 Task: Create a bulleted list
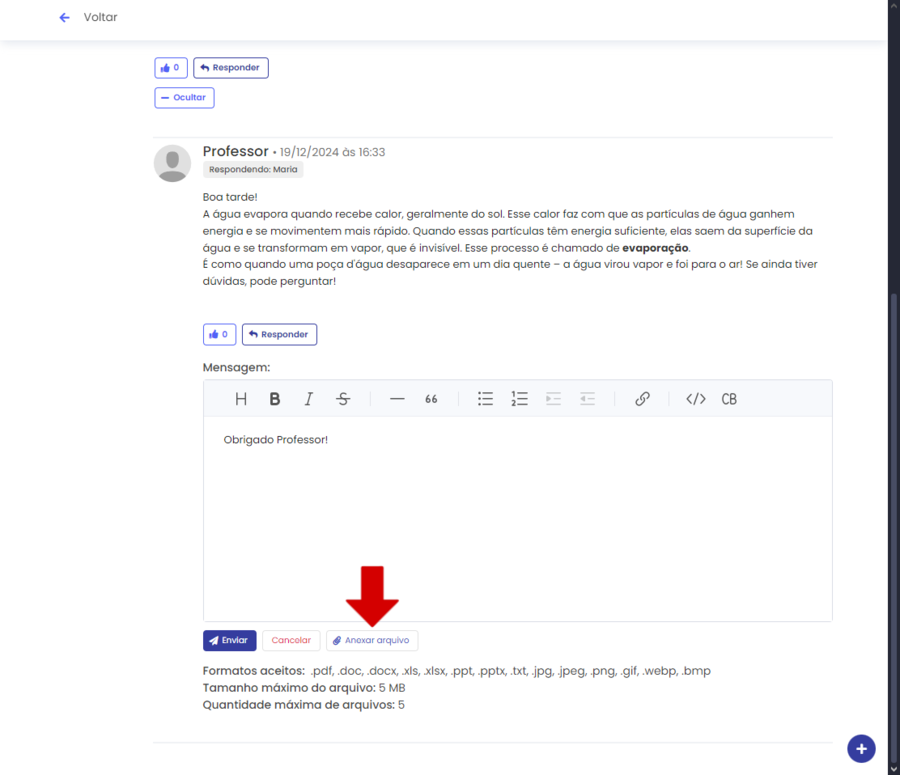[x=485, y=399]
